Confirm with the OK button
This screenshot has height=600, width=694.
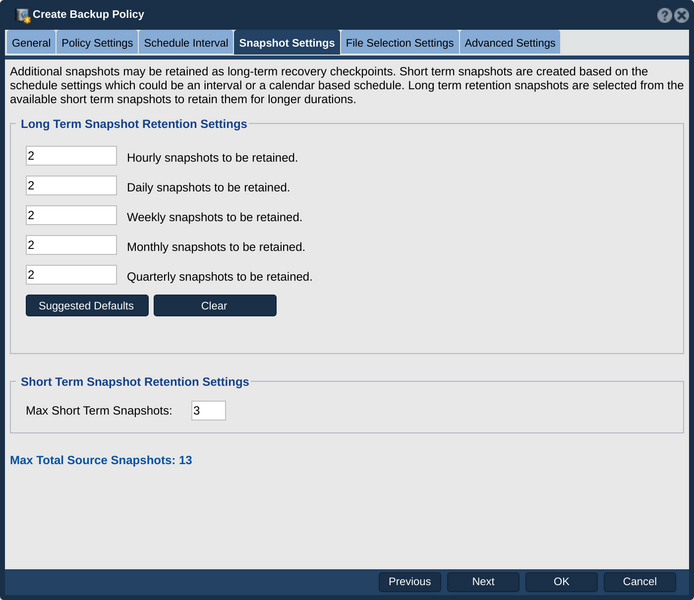tap(562, 582)
